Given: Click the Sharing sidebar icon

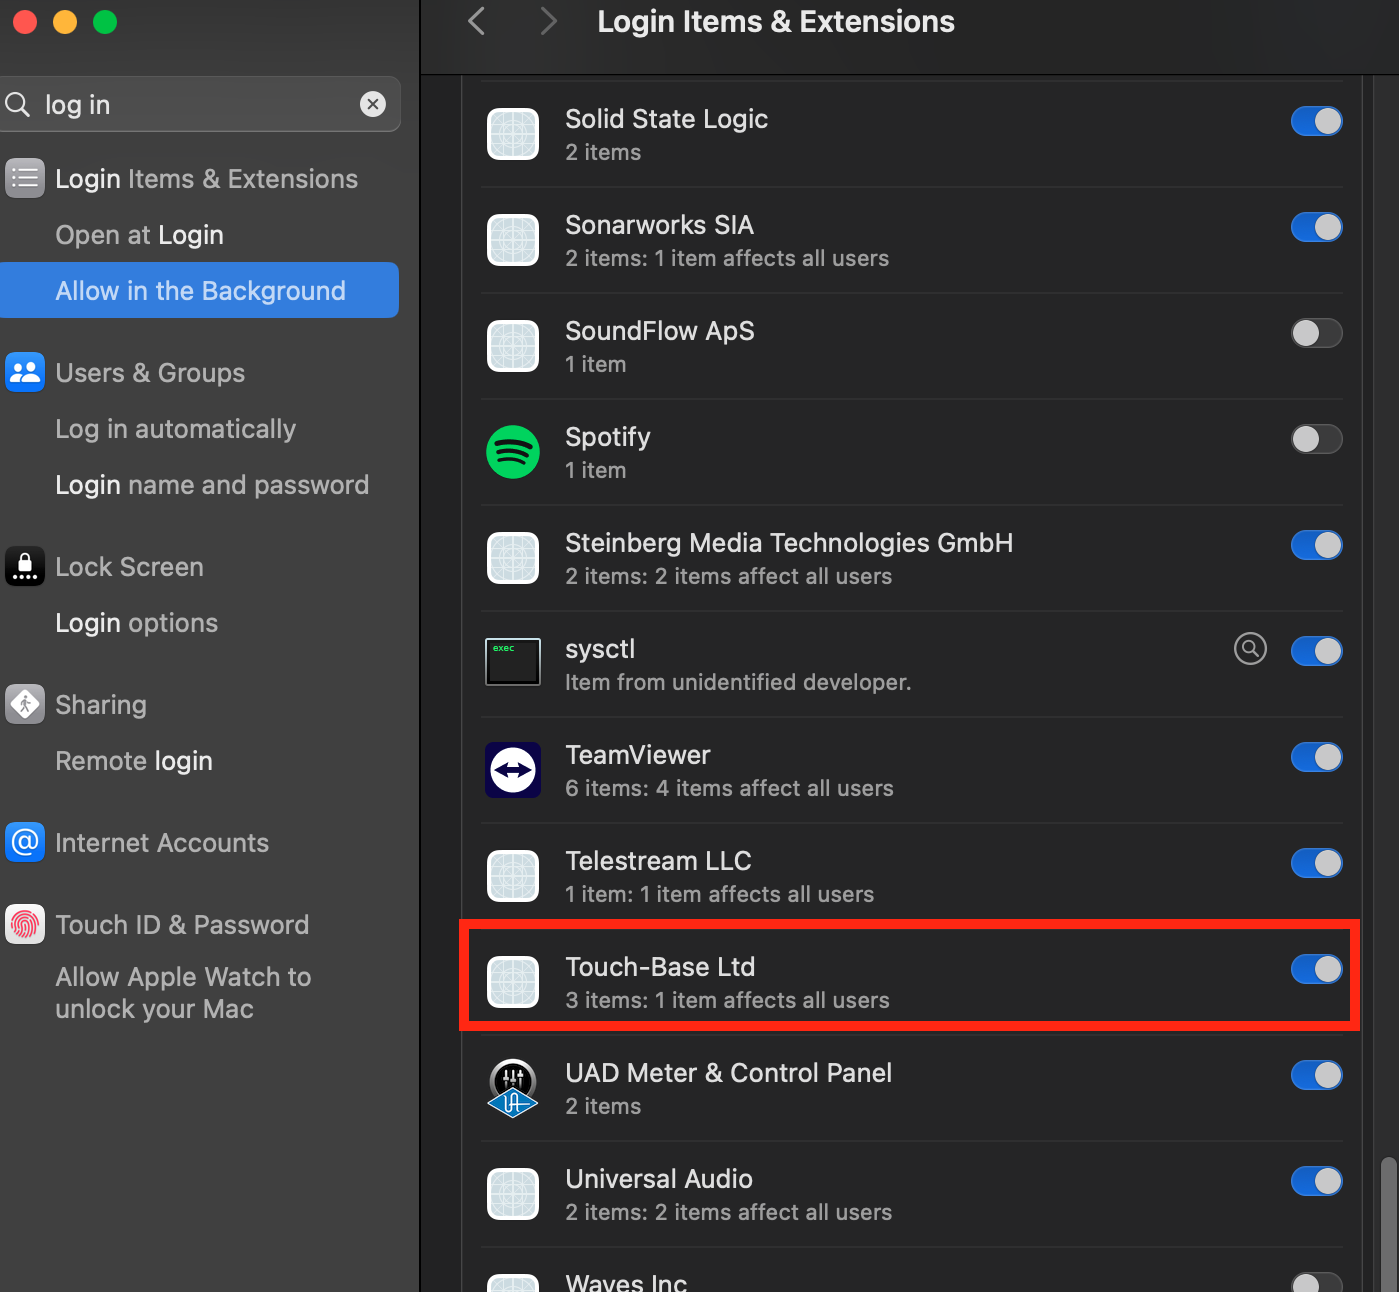Looking at the screenshot, I should (25, 704).
